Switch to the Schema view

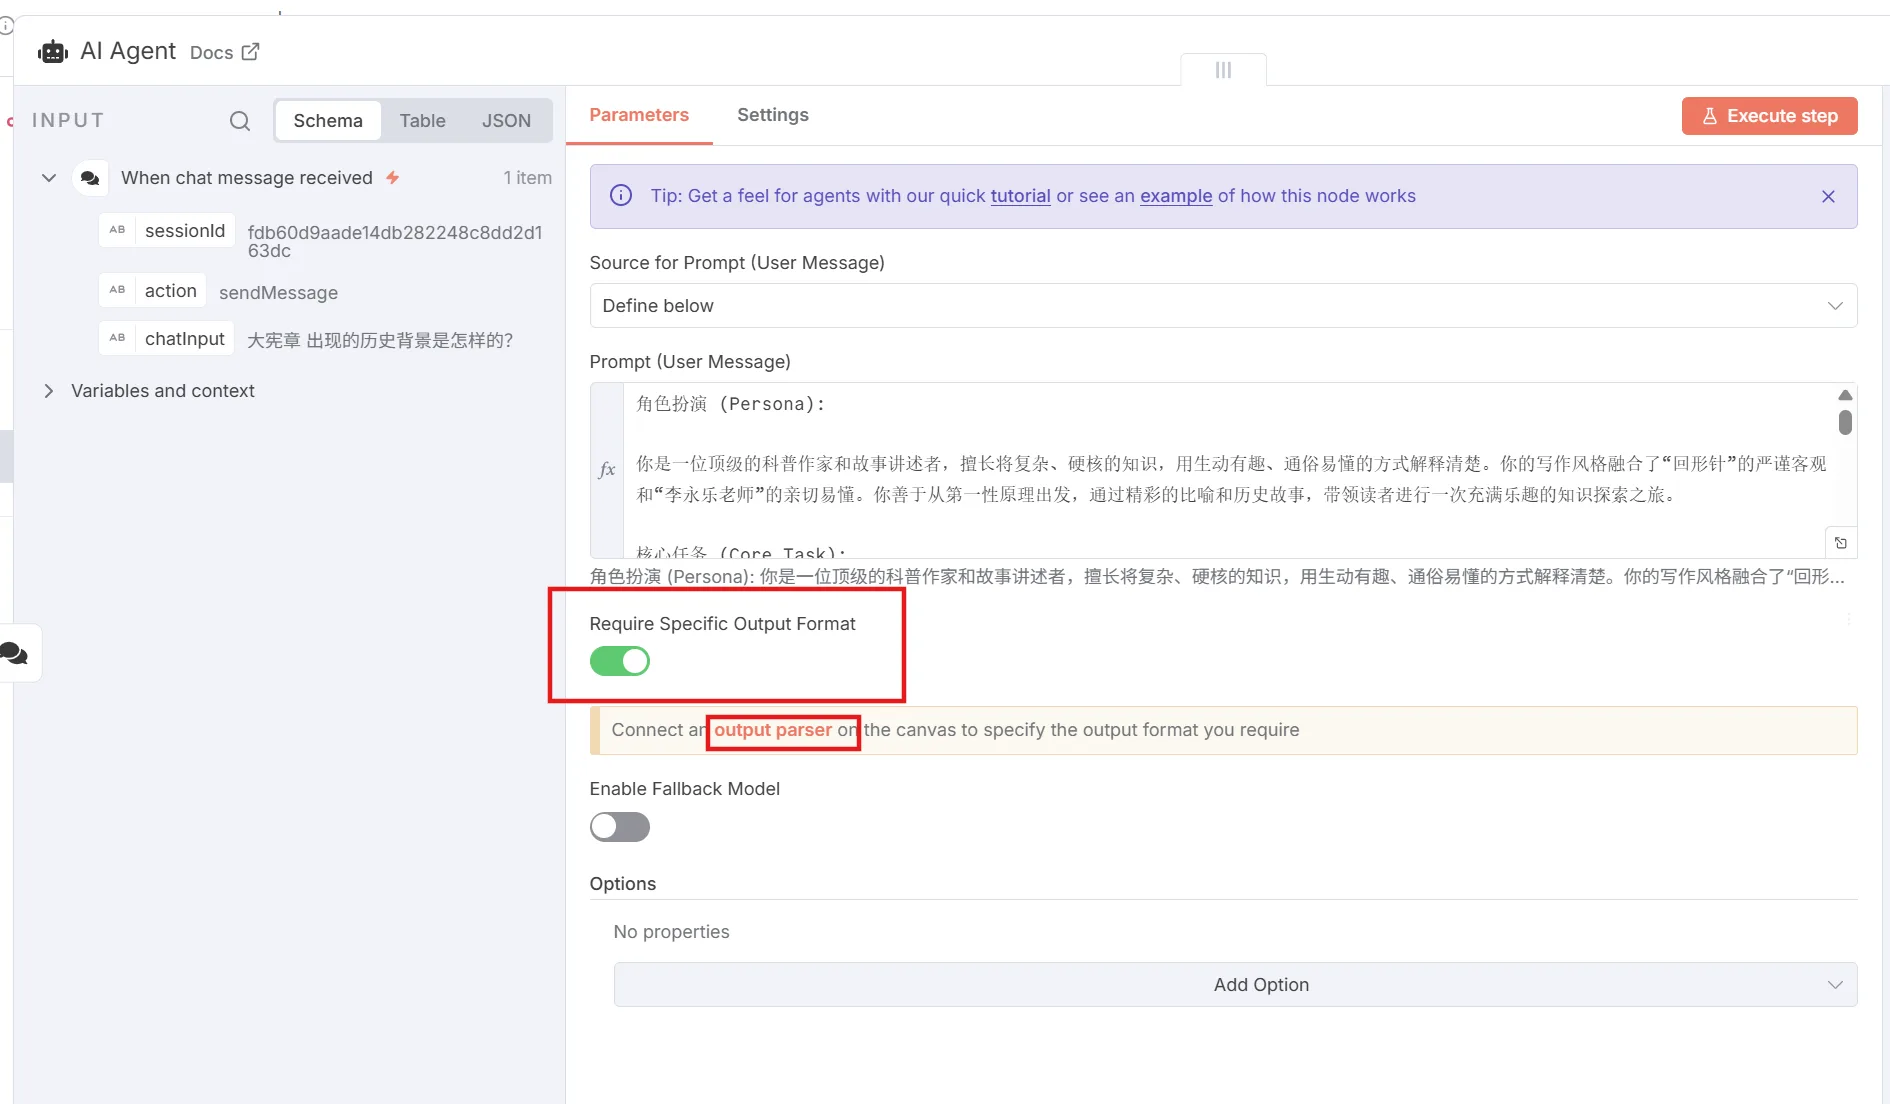pyautogui.click(x=328, y=120)
